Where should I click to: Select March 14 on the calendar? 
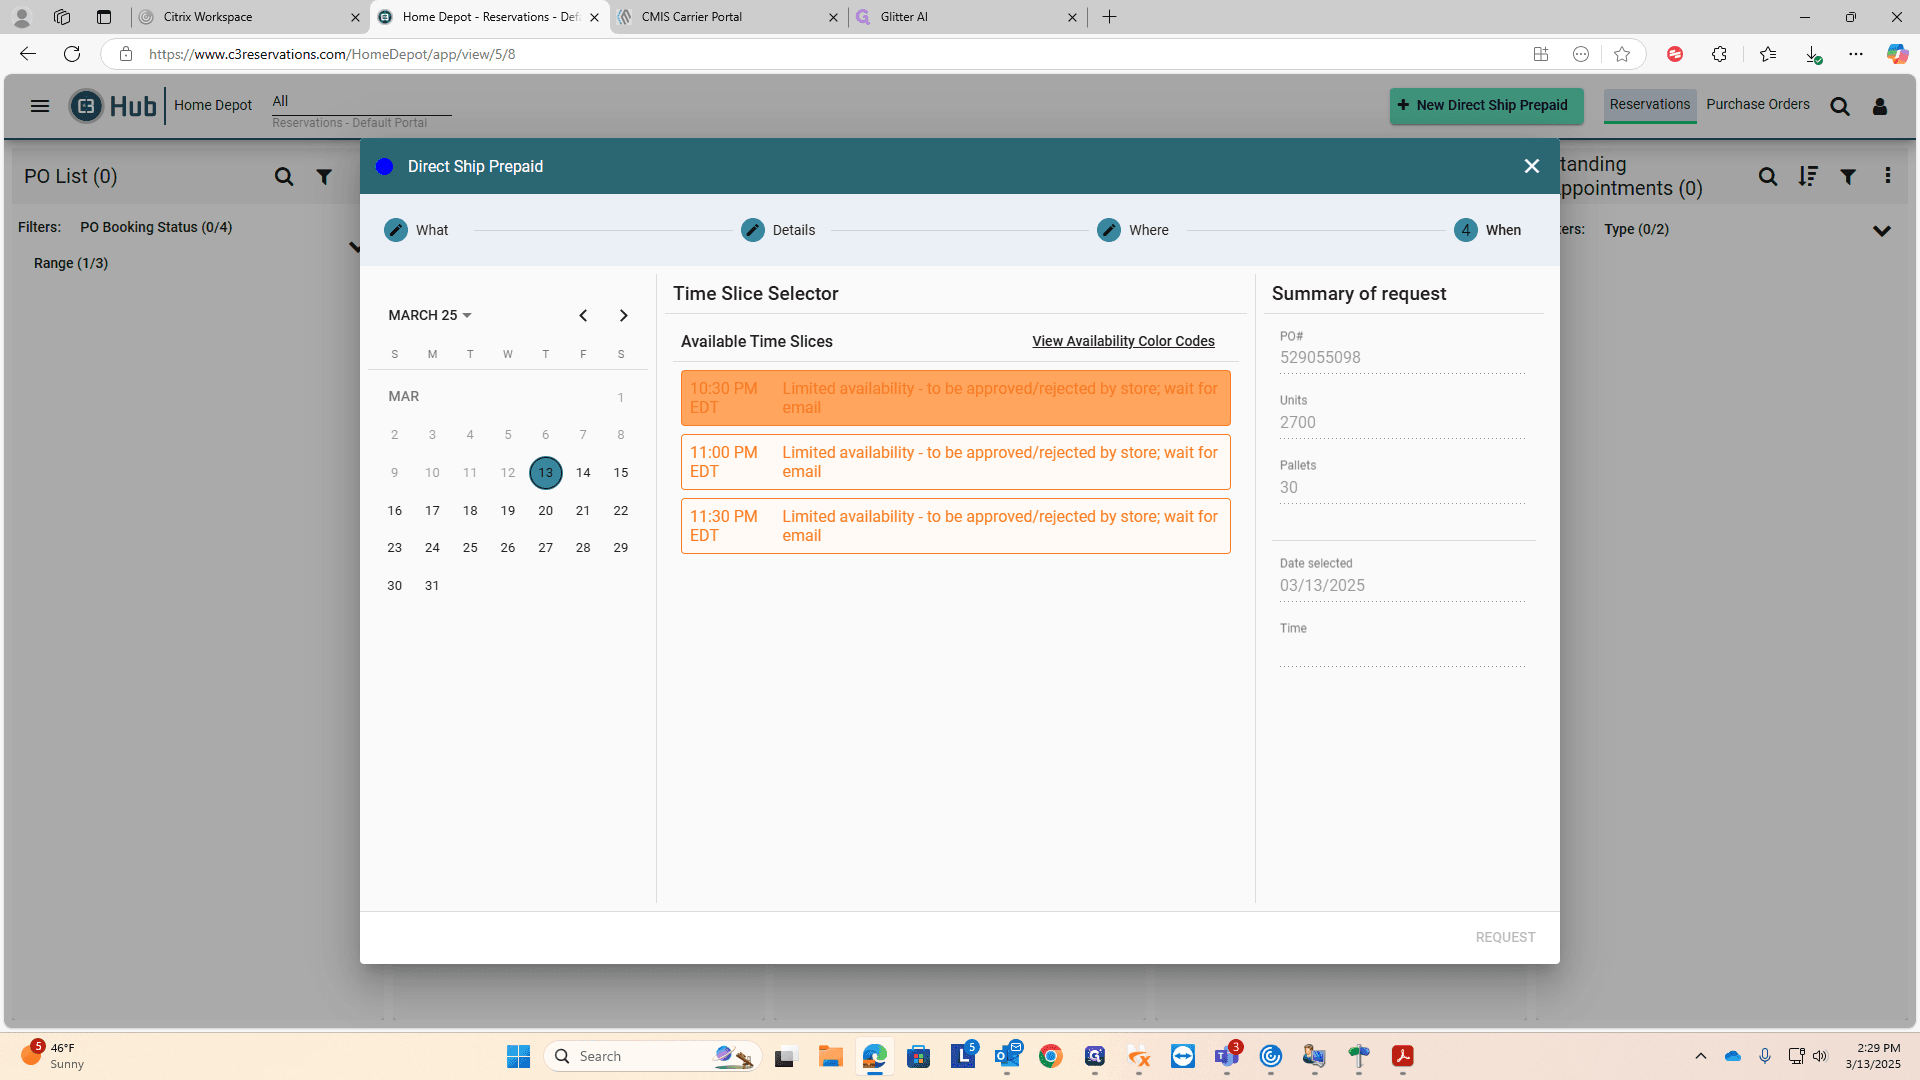coord(583,473)
